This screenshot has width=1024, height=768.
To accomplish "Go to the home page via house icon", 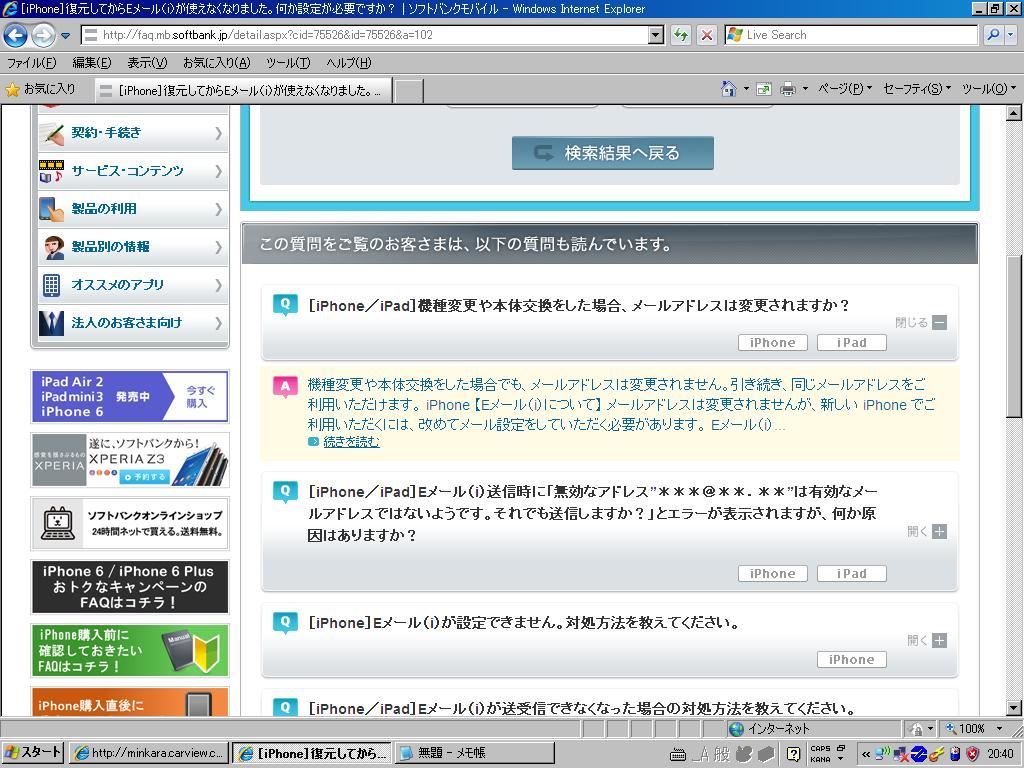I will click(x=729, y=89).
